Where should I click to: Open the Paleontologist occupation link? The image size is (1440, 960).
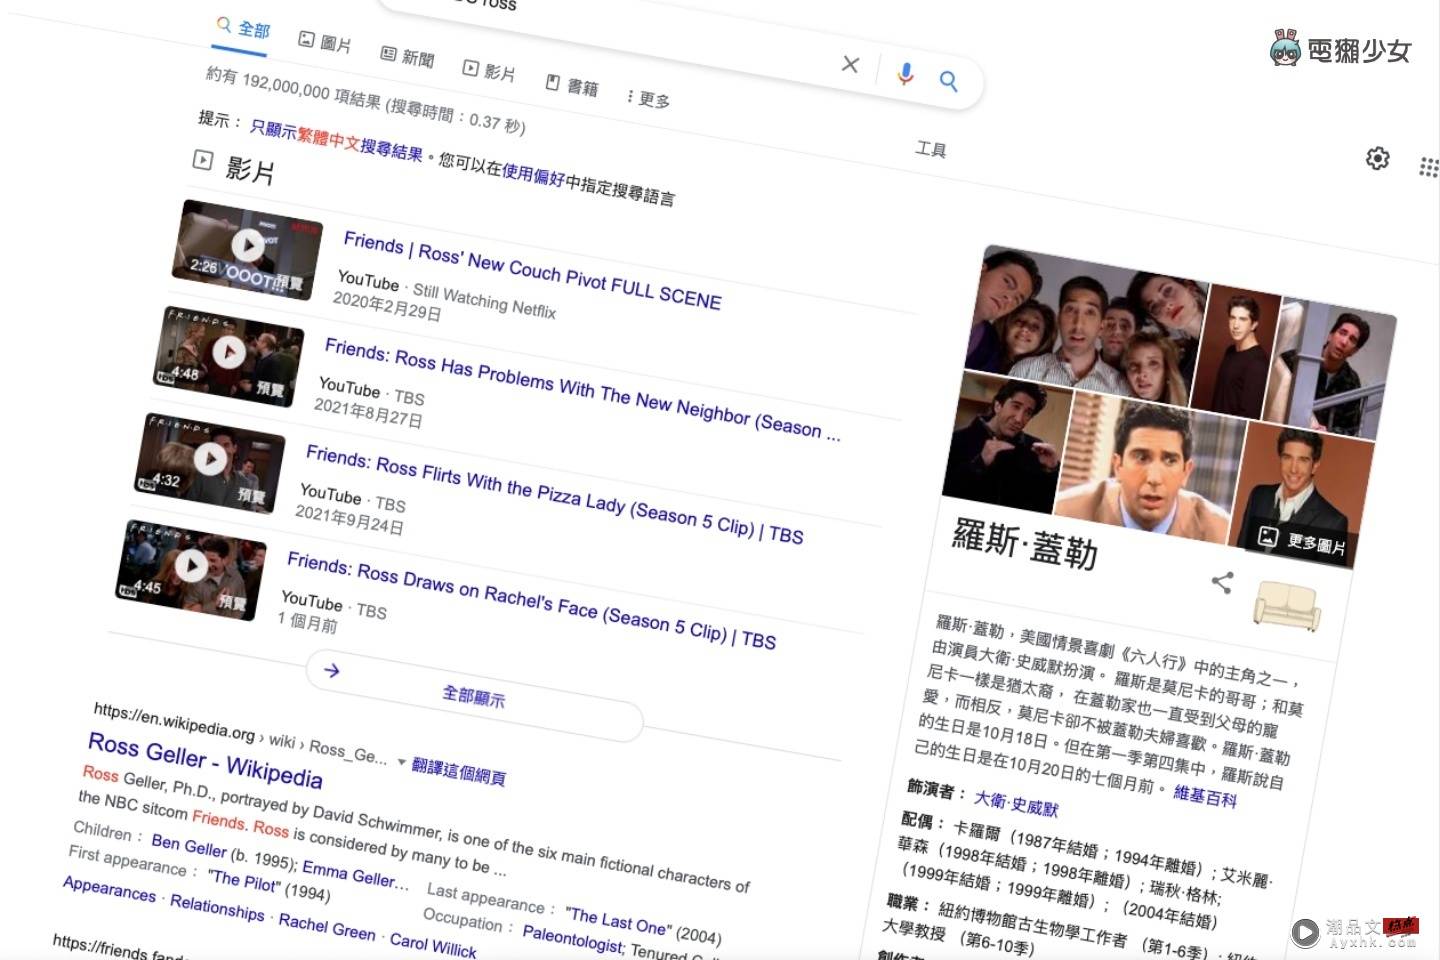(x=573, y=938)
